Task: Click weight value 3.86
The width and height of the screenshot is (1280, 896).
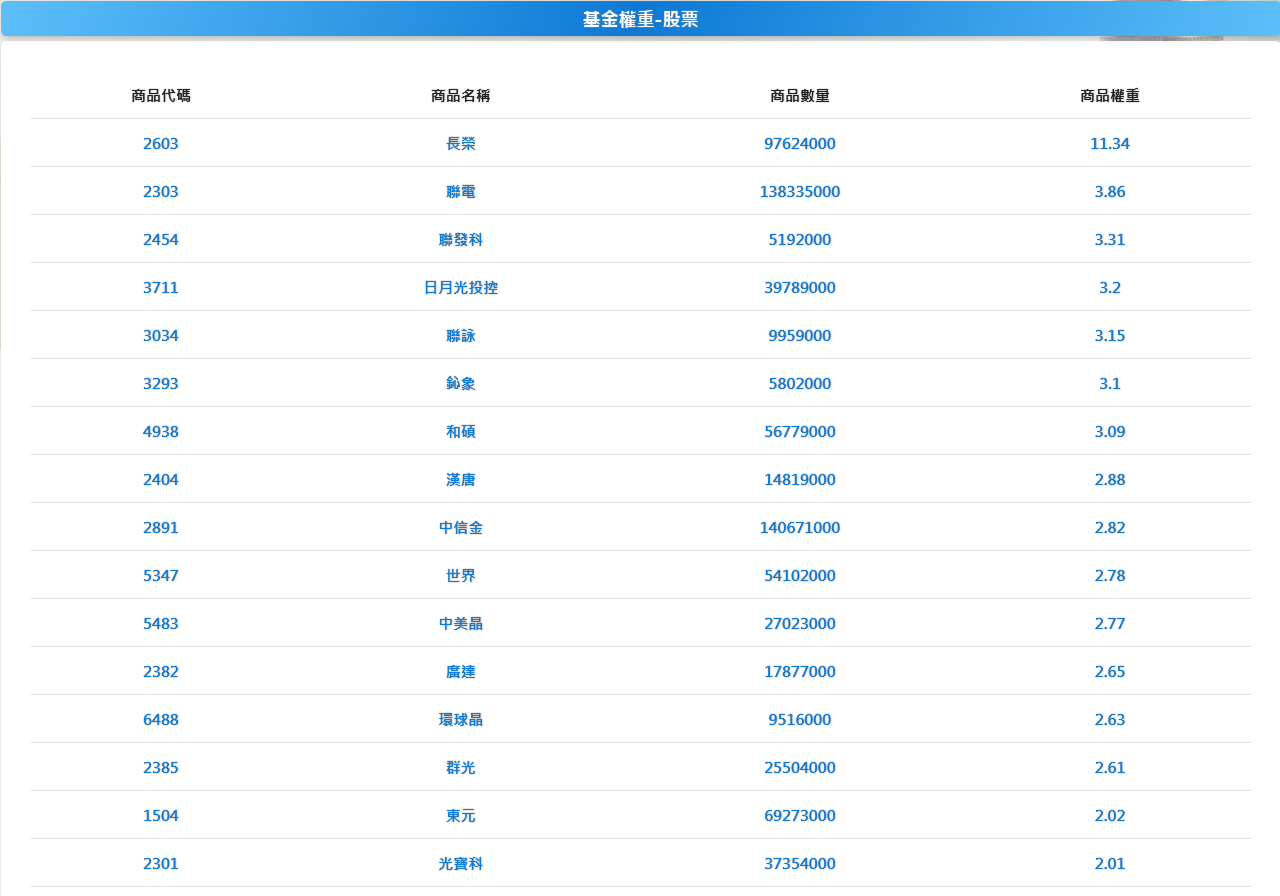Action: coord(1110,192)
